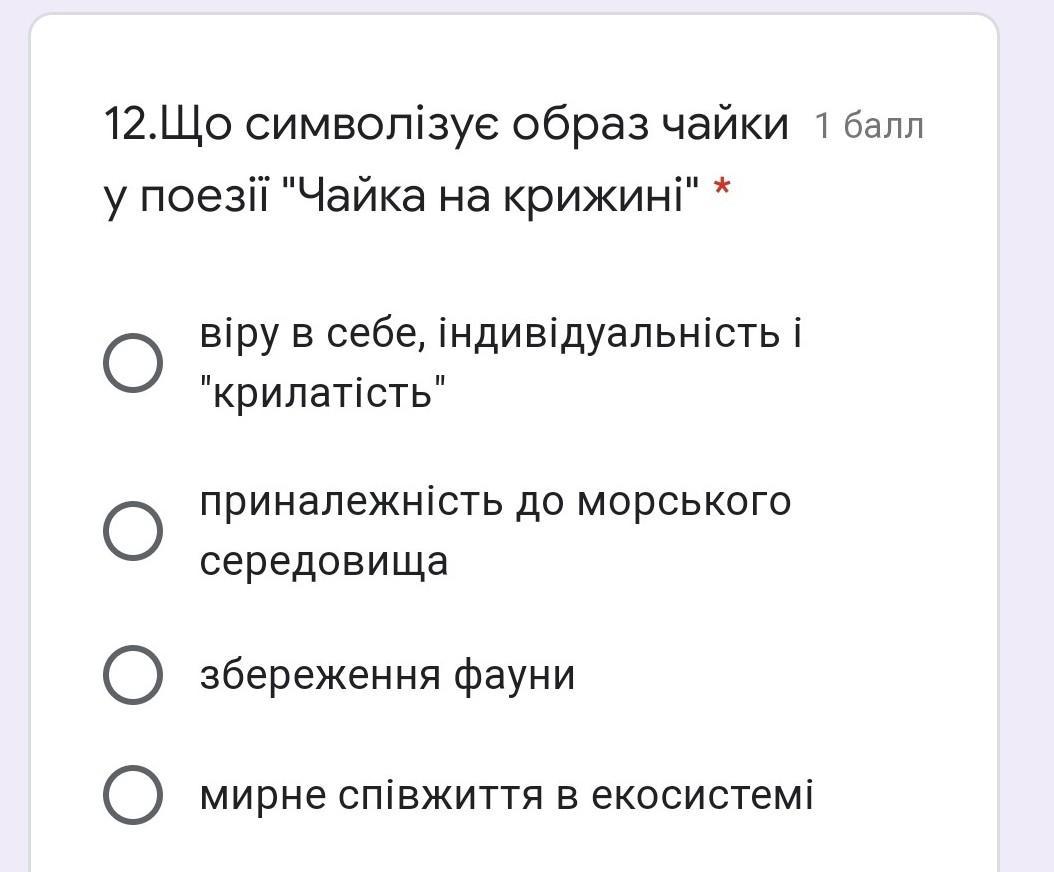Tick the radio circle for "збереження фауни"

click(133, 675)
